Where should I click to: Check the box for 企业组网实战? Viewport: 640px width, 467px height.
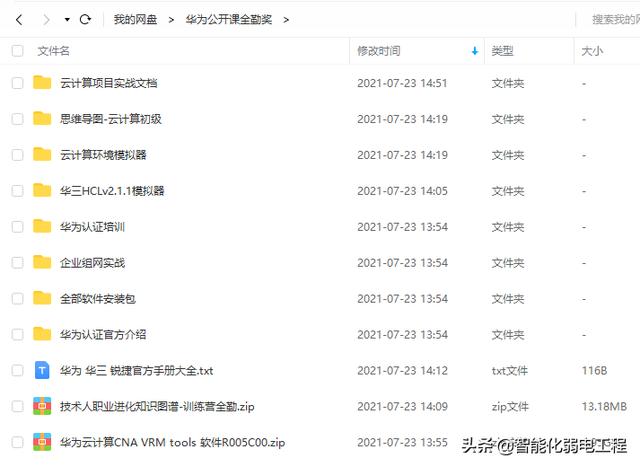pyautogui.click(x=18, y=263)
